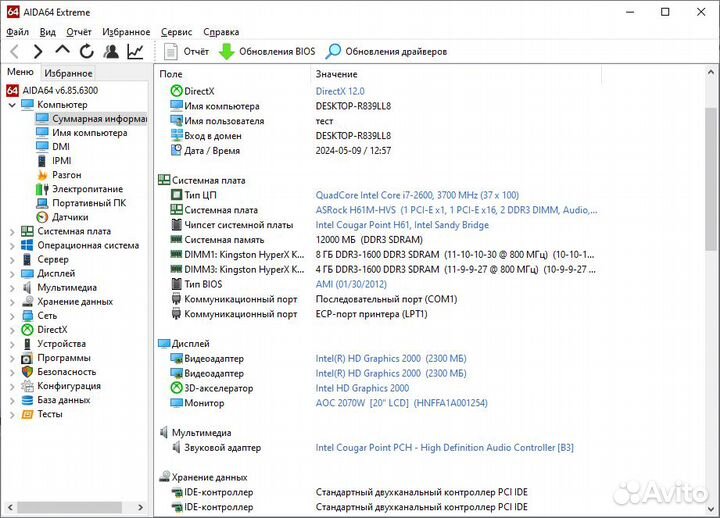The width and height of the screenshot is (720, 518).
Task: Expand the Дисплей tree node
Action: (12, 274)
